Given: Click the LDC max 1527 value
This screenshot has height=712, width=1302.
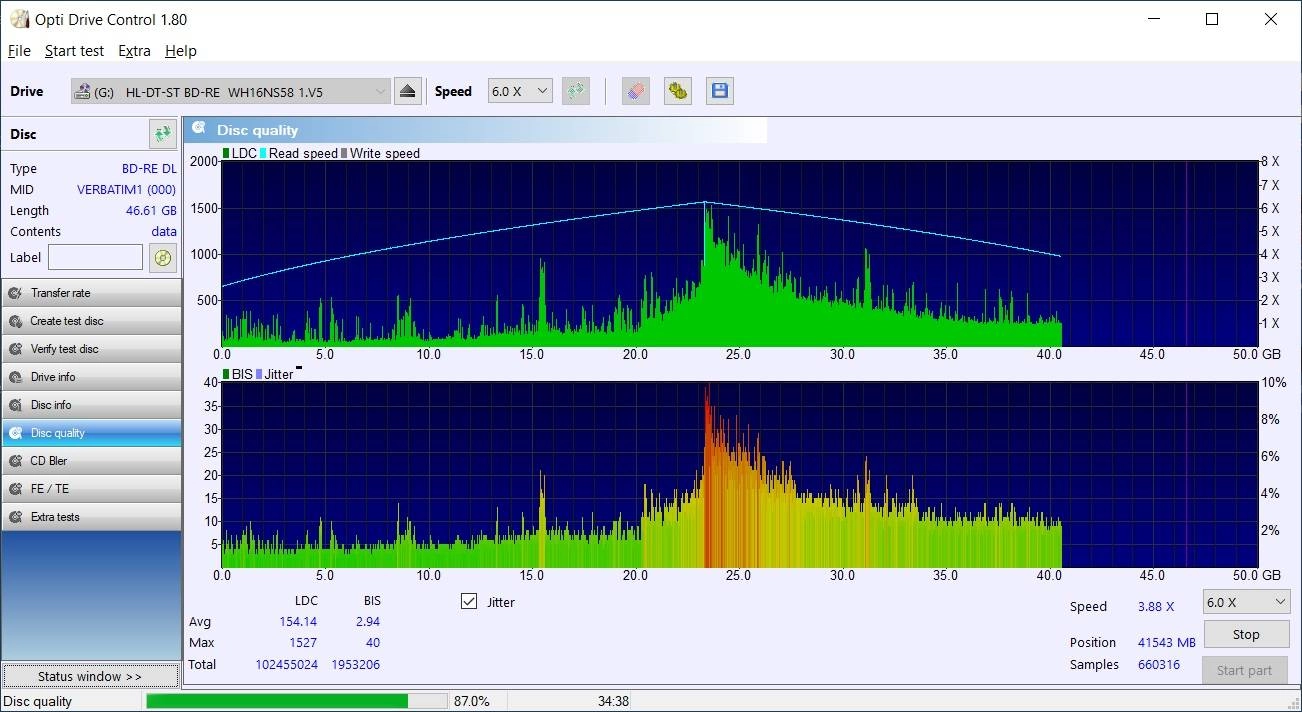Looking at the screenshot, I should [x=303, y=643].
